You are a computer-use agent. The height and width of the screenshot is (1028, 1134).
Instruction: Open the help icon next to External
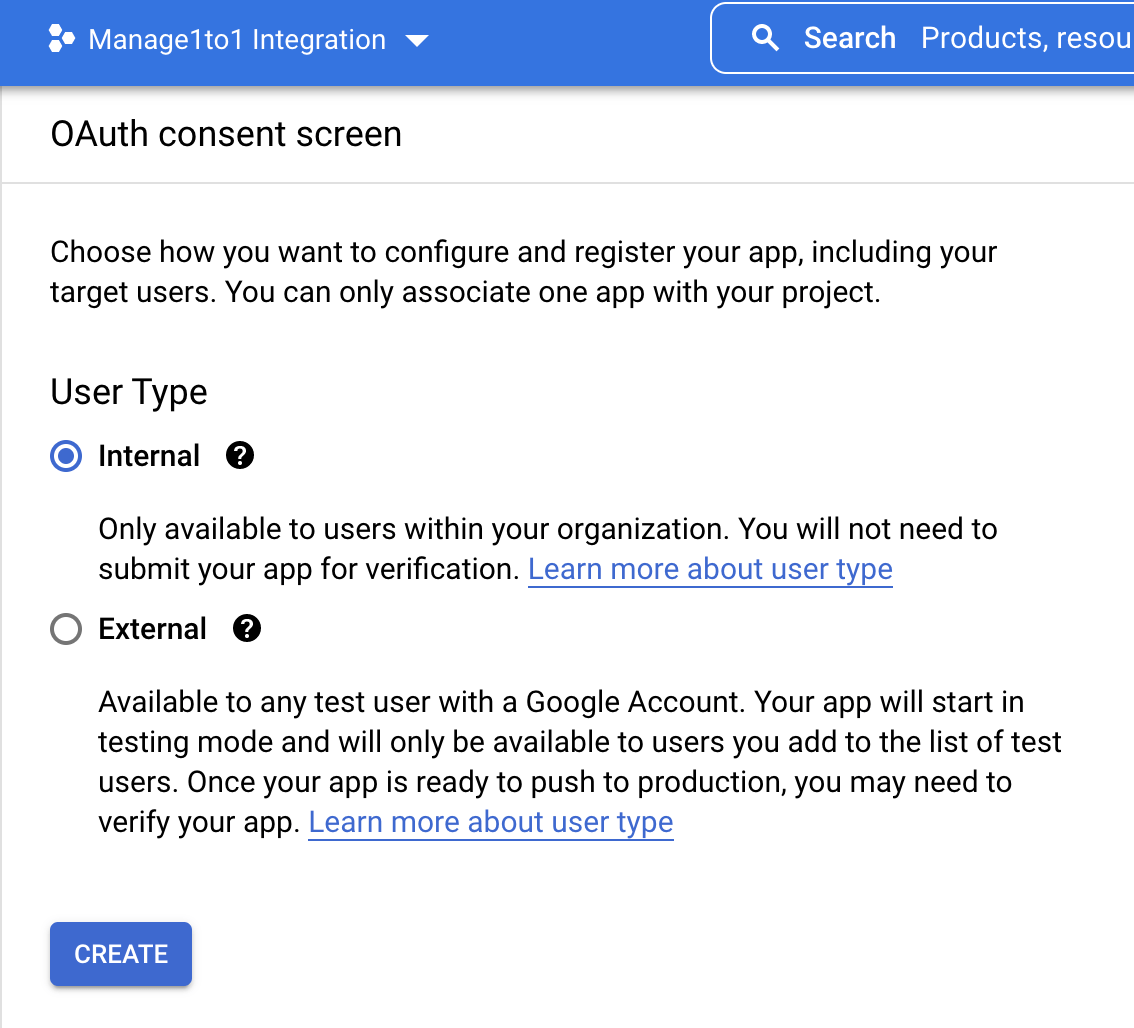point(246,629)
